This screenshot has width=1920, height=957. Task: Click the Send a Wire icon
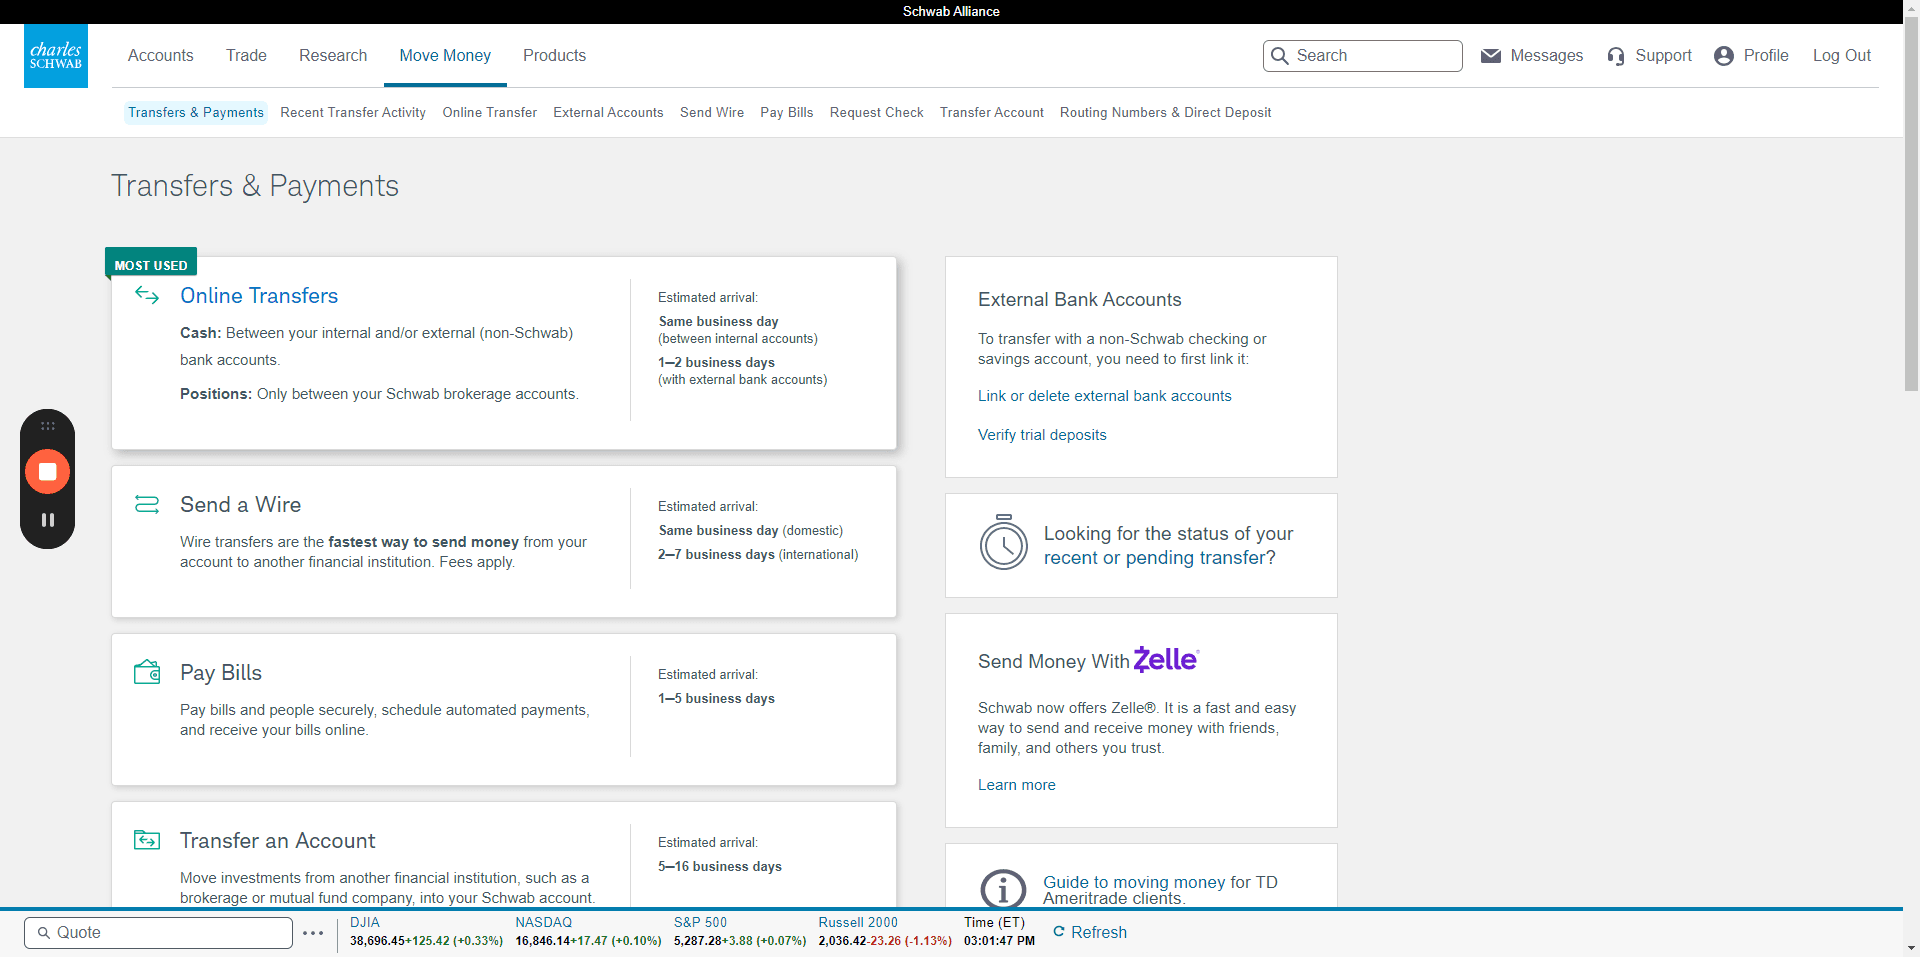tap(147, 504)
